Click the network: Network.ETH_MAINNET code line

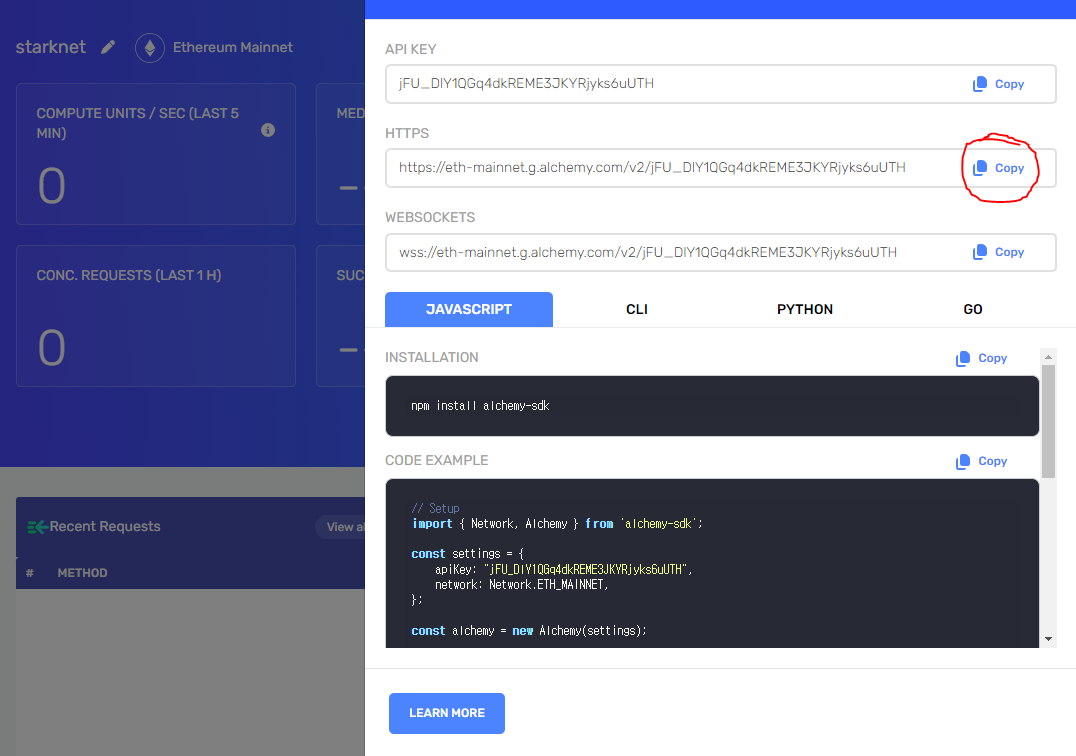tap(522, 584)
